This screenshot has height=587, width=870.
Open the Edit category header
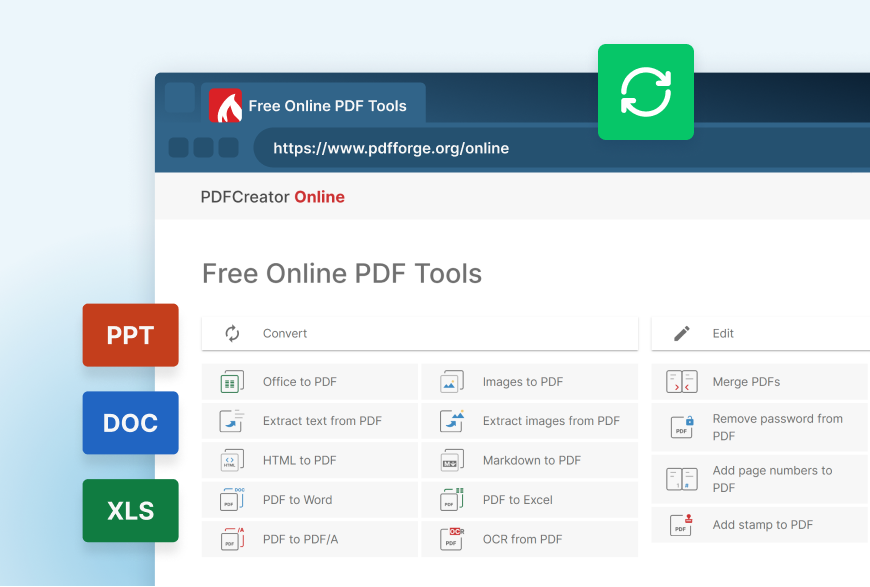click(x=761, y=333)
